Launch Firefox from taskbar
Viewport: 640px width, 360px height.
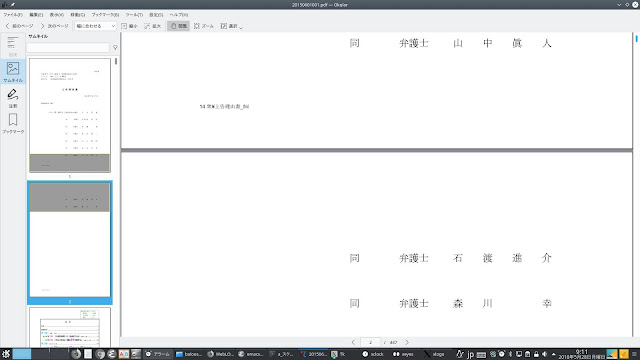click(x=76, y=354)
